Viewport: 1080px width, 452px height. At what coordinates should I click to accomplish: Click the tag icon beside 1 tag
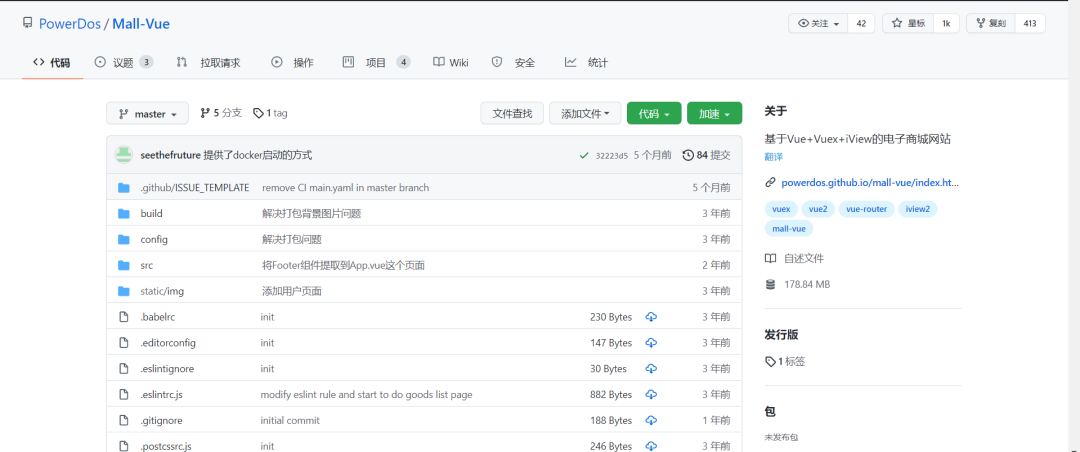coord(258,113)
